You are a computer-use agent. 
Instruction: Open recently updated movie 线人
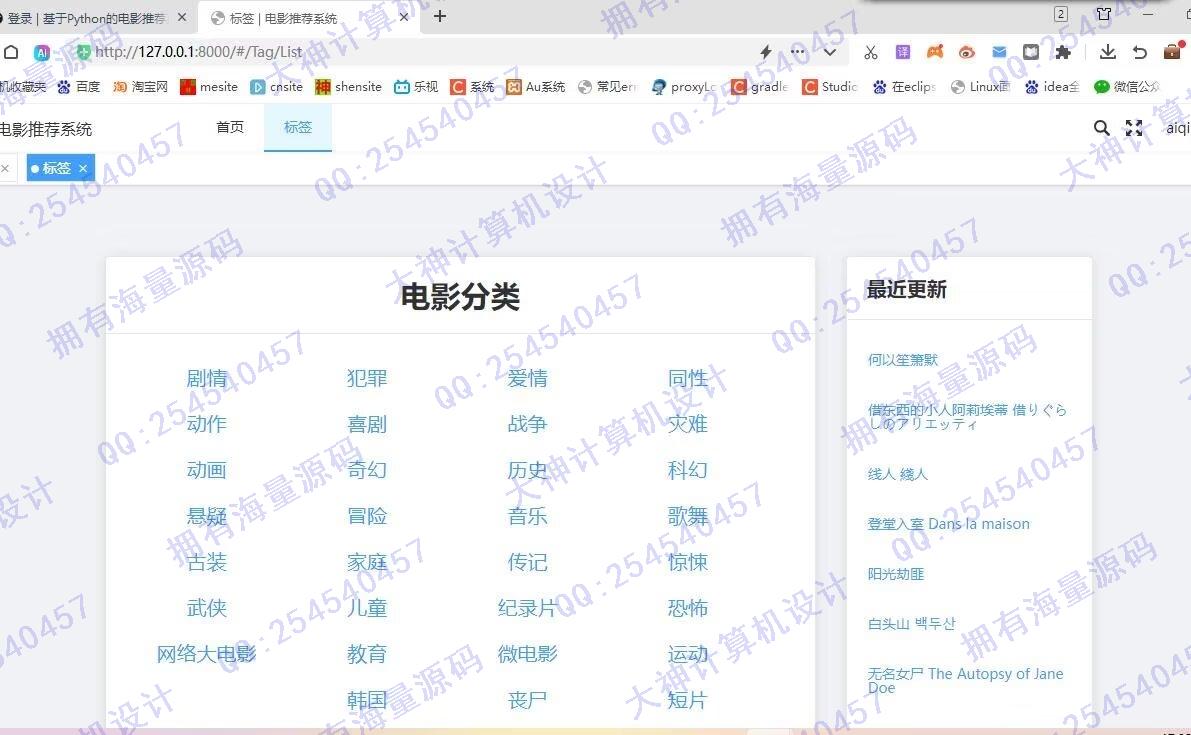897,474
